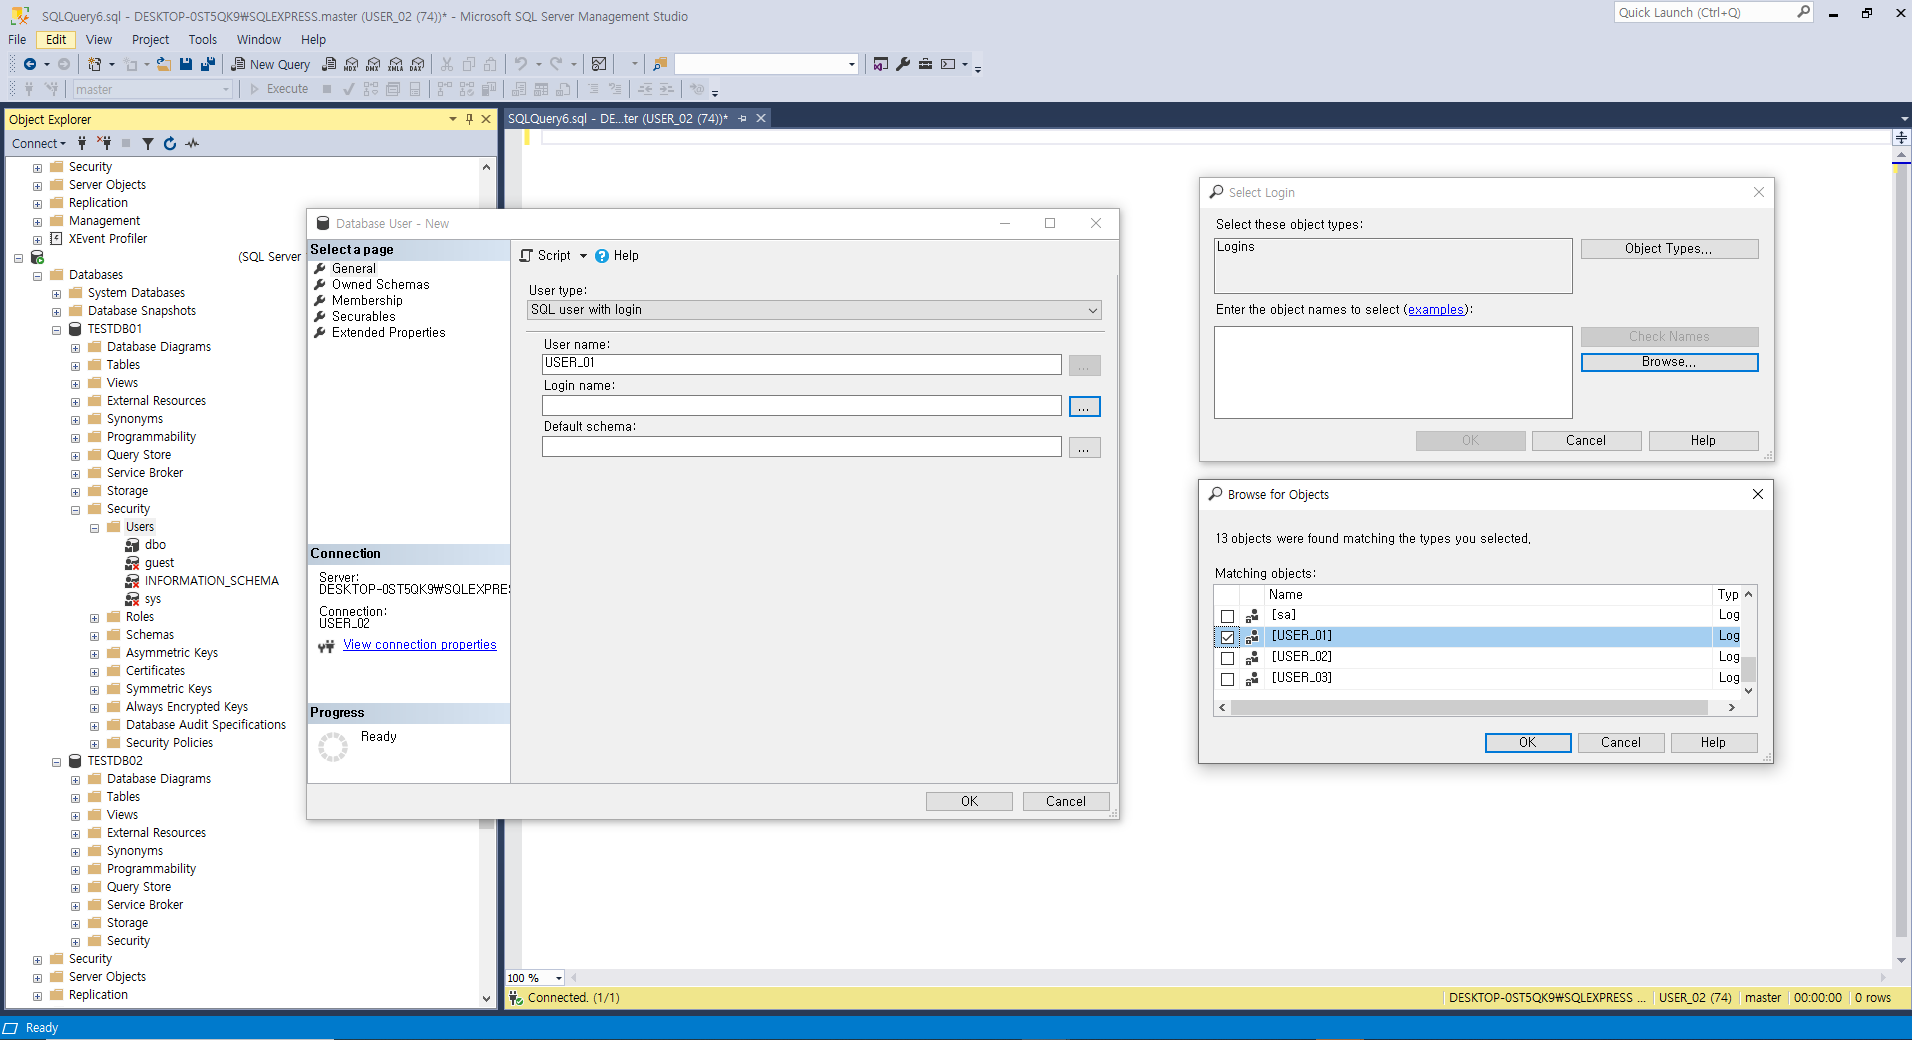Click the User name input field

tap(802, 364)
